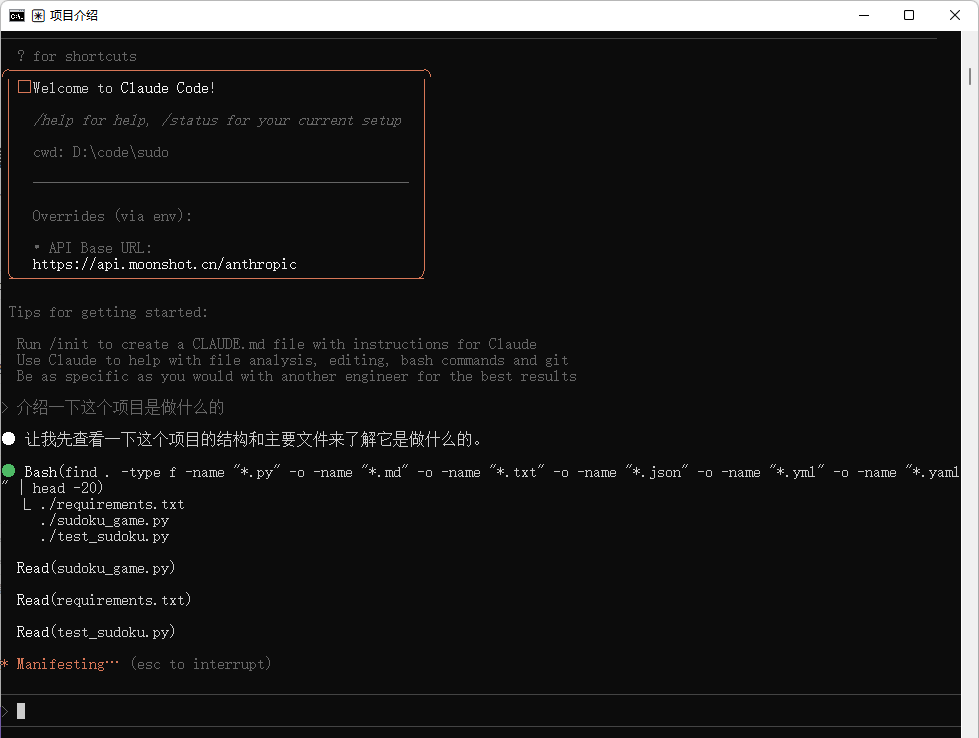Click the white bullet before '让我先查看'
Viewport: 979px width, 738px height.
[x=9, y=439]
